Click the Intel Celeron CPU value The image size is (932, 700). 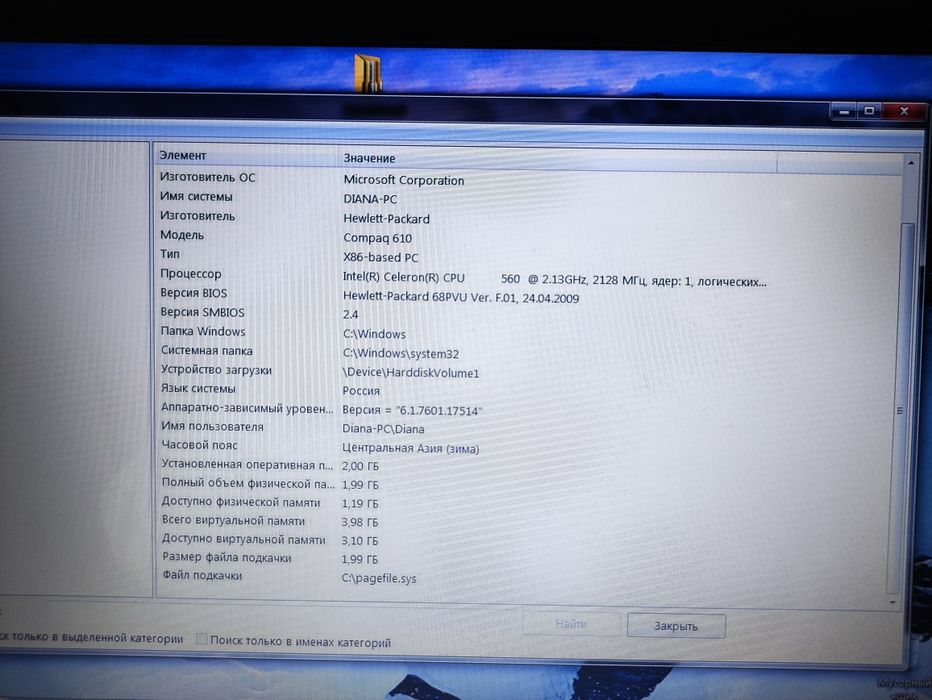tap(554, 279)
